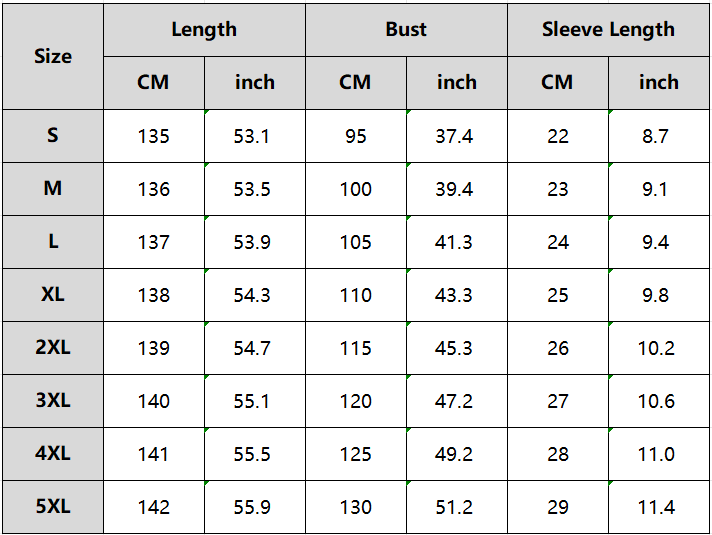Image resolution: width=712 pixels, height=535 pixels.
Task: Select the Bust column header
Action: tap(406, 29)
